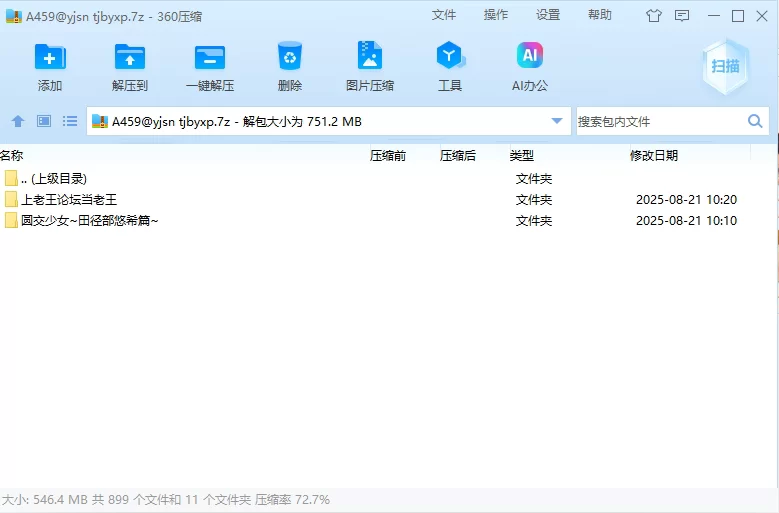The image size is (779, 513).
Task: Maximize the 360压缩 window
Action: coord(738,16)
